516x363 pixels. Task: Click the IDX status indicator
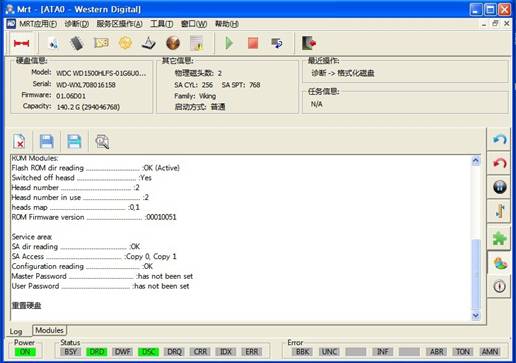coord(226,352)
